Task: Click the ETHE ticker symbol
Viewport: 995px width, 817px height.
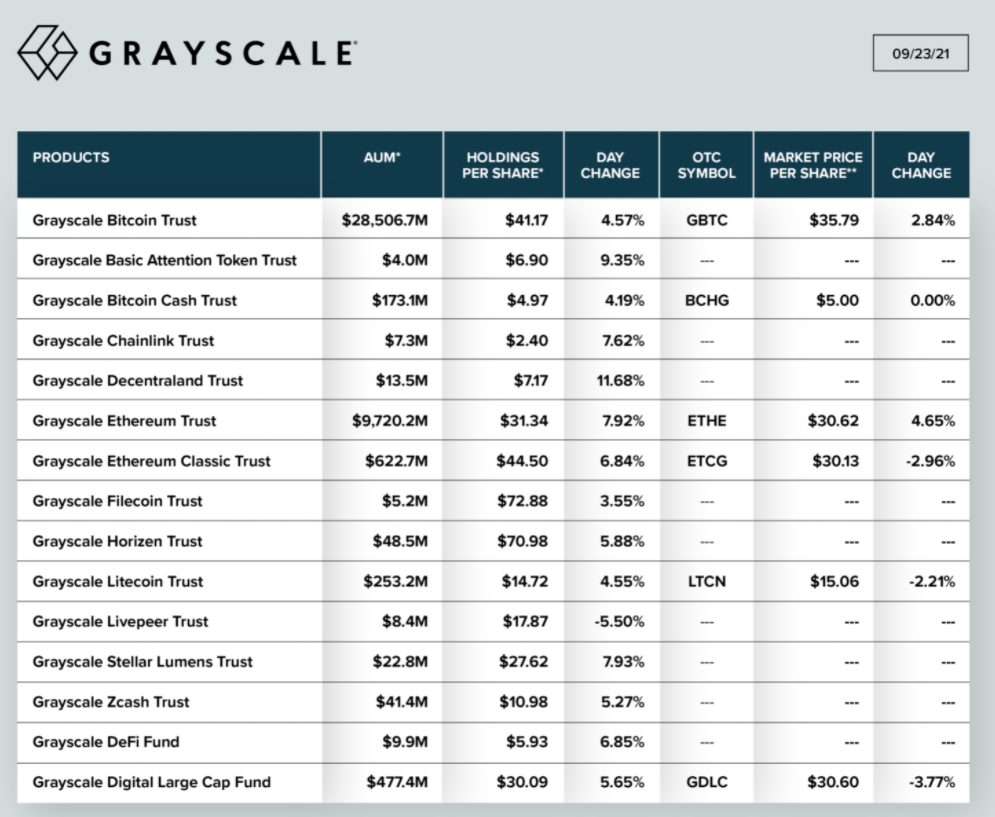Action: [x=706, y=421]
